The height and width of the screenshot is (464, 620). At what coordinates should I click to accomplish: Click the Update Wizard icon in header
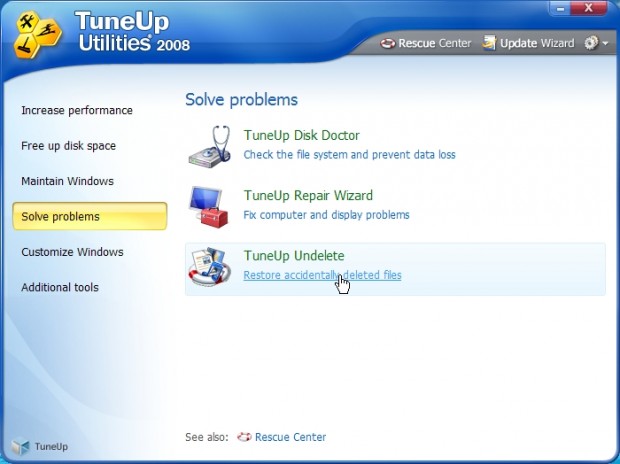click(489, 43)
